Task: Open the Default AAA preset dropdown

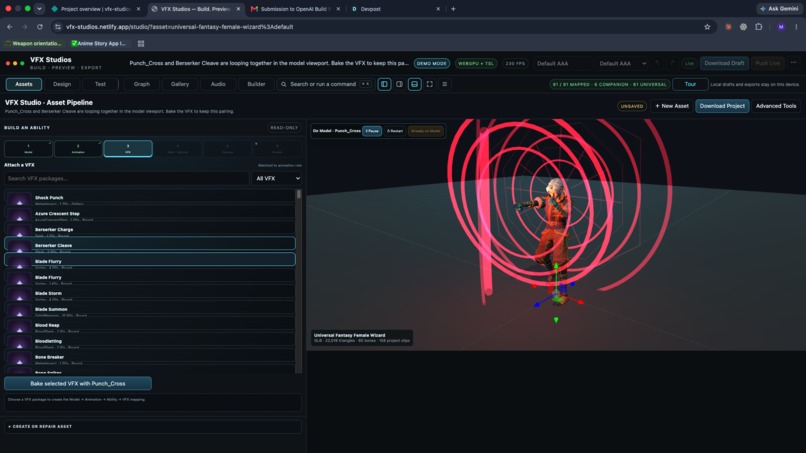Action: (x=622, y=63)
